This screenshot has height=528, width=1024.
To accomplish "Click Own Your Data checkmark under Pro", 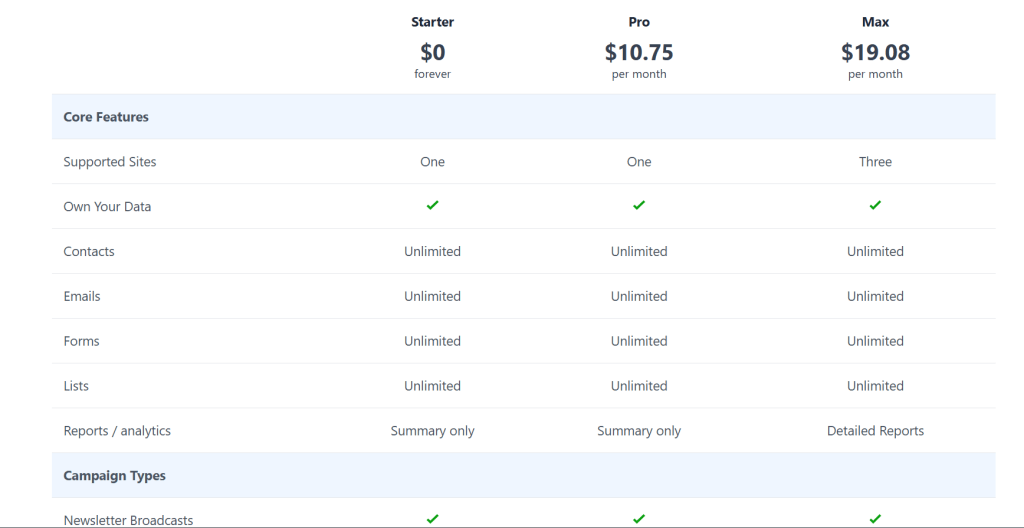I will (x=639, y=206).
